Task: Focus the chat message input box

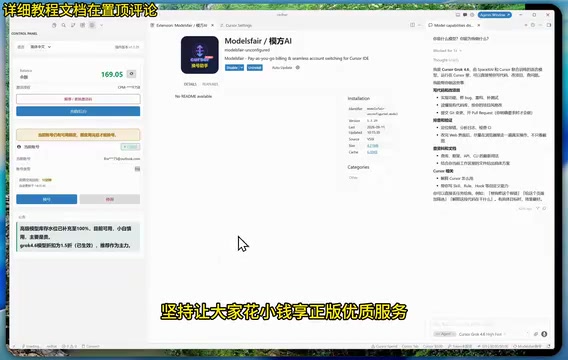Action: 489,324
